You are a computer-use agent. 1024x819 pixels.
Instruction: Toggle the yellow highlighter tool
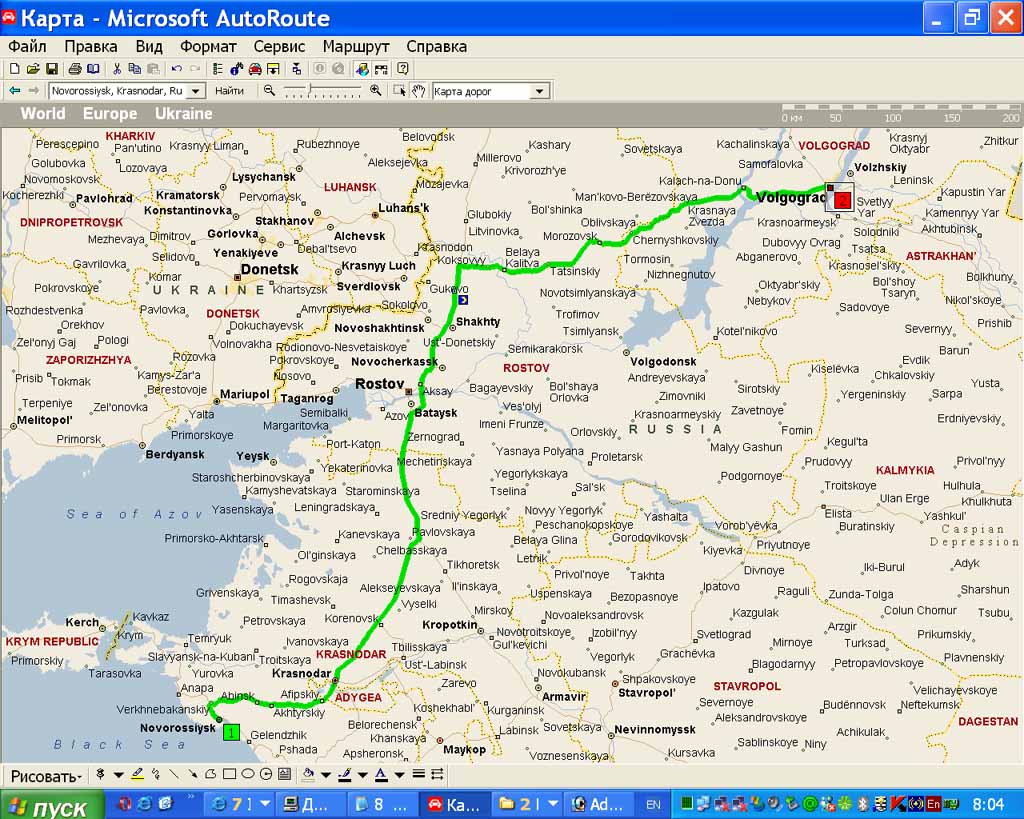tap(137, 775)
